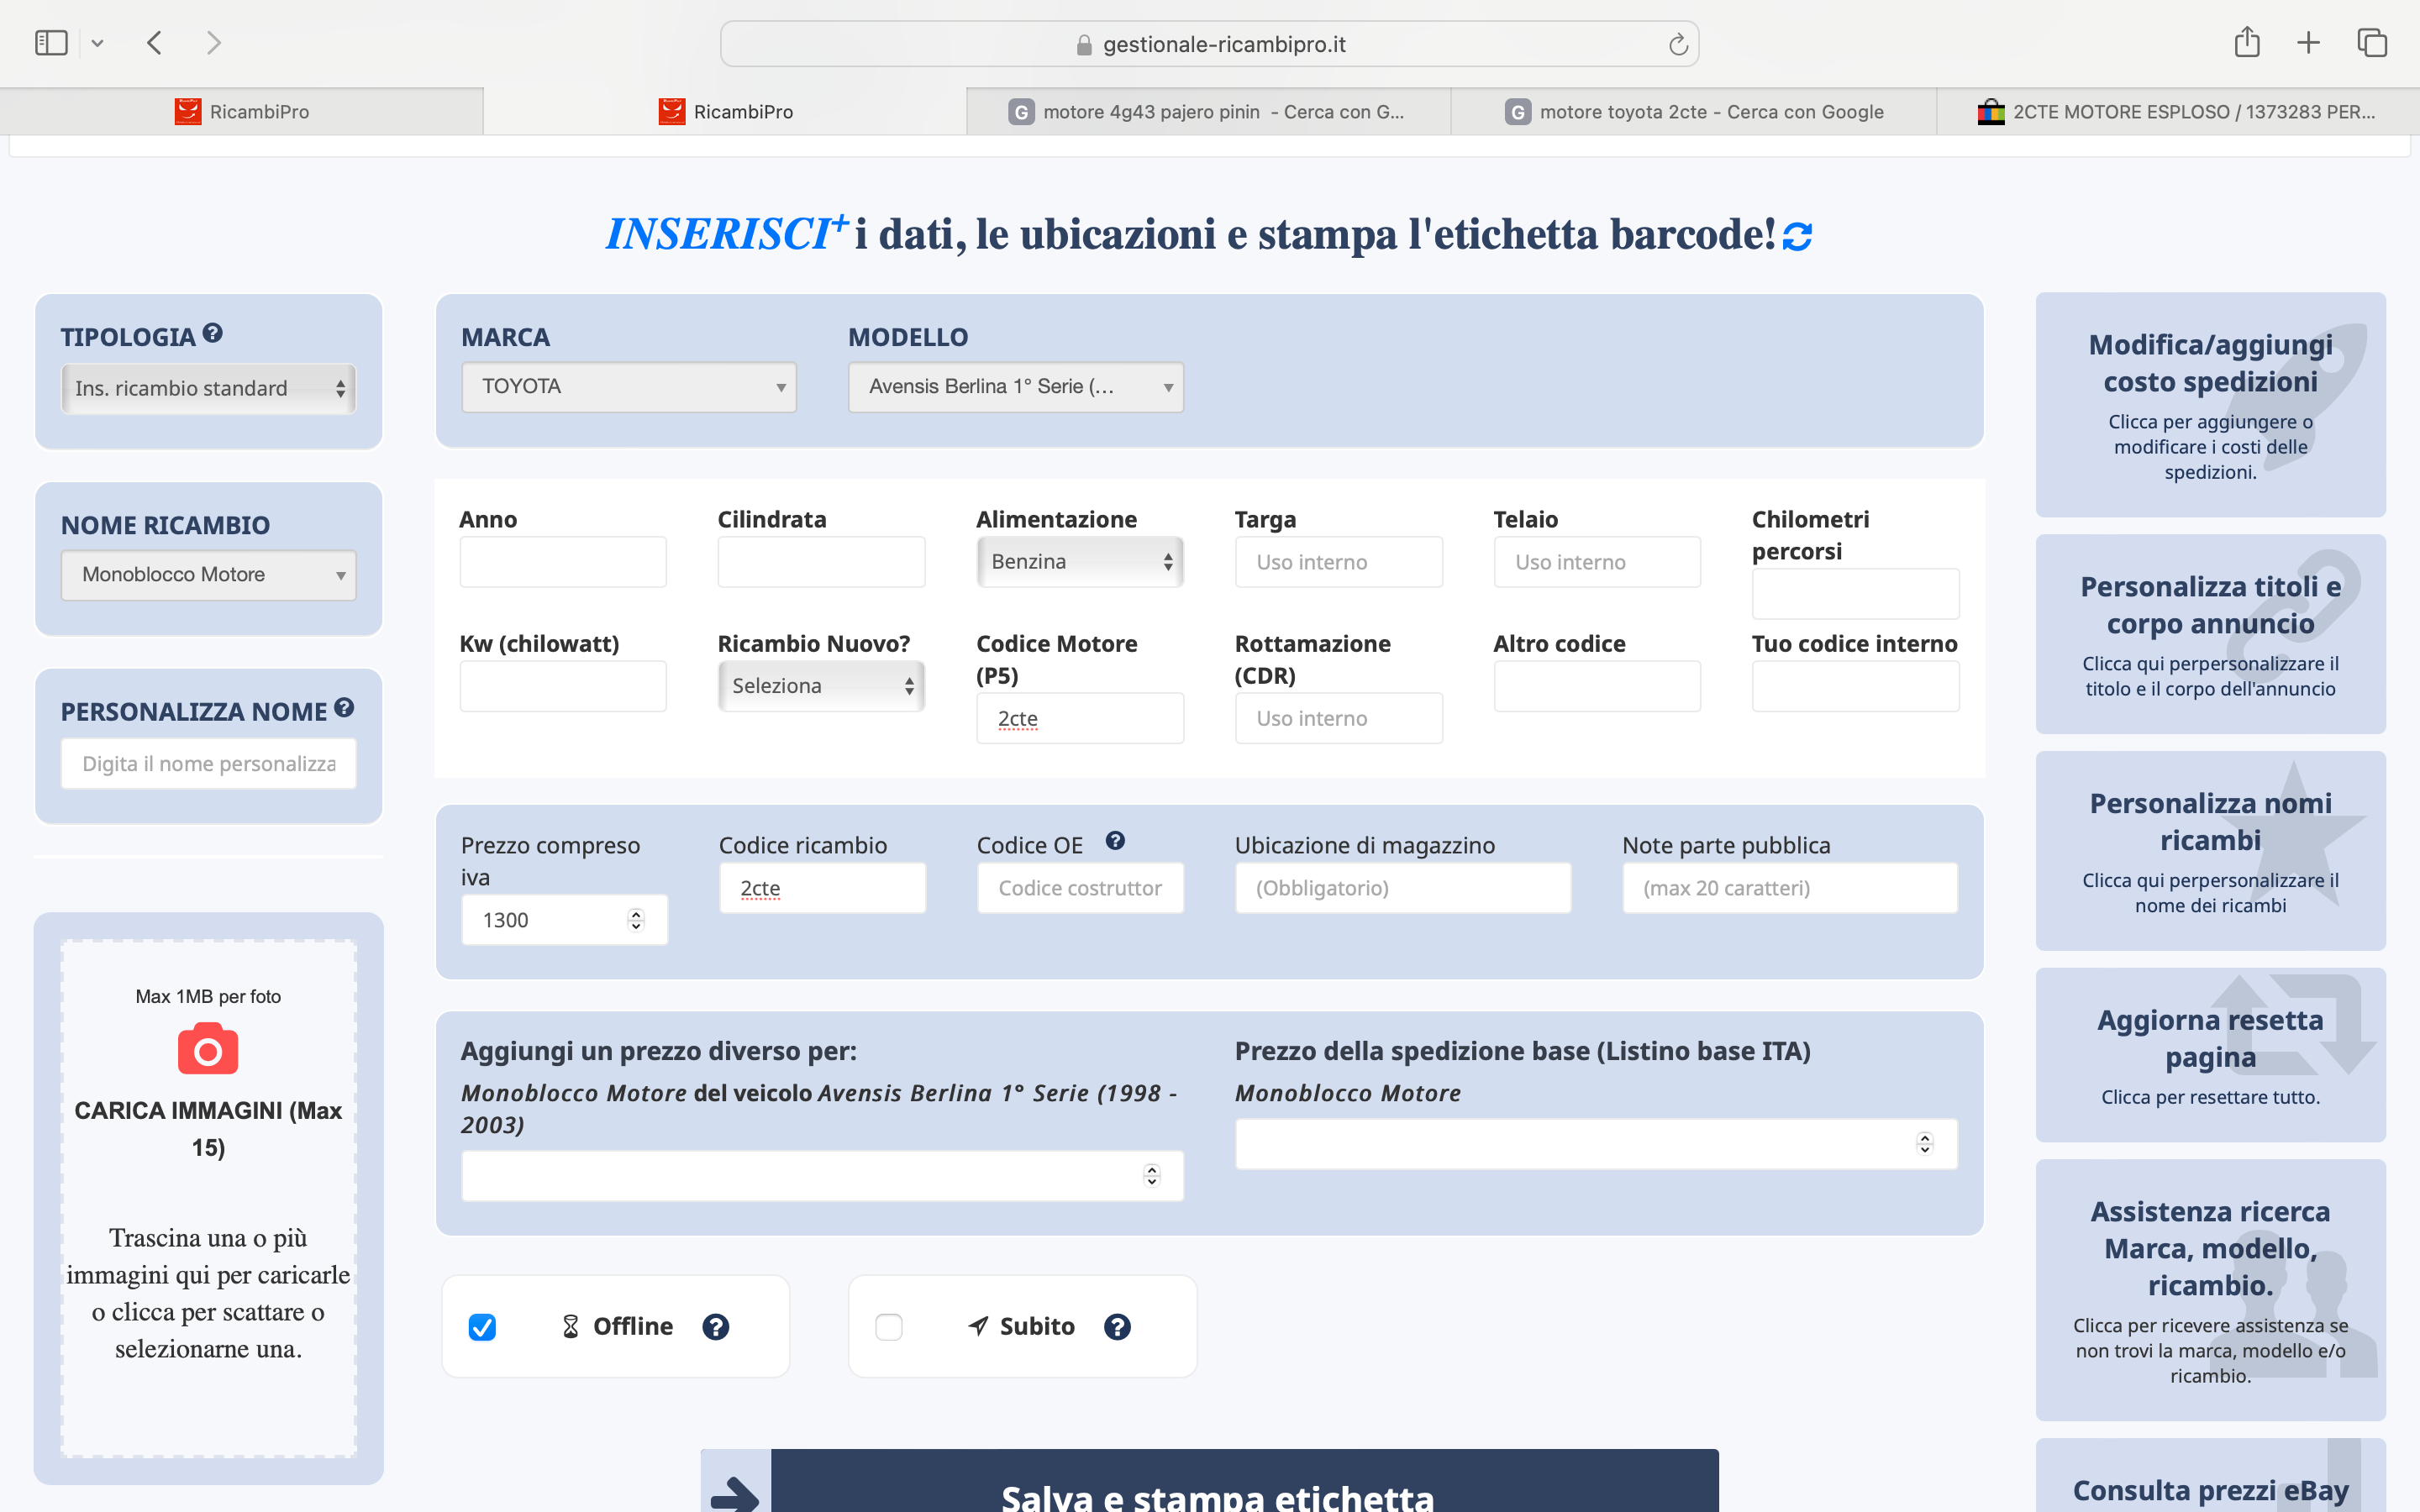Select the second RicambiPro tab
The width and height of the screenshot is (2420, 1512).
pos(726,112)
